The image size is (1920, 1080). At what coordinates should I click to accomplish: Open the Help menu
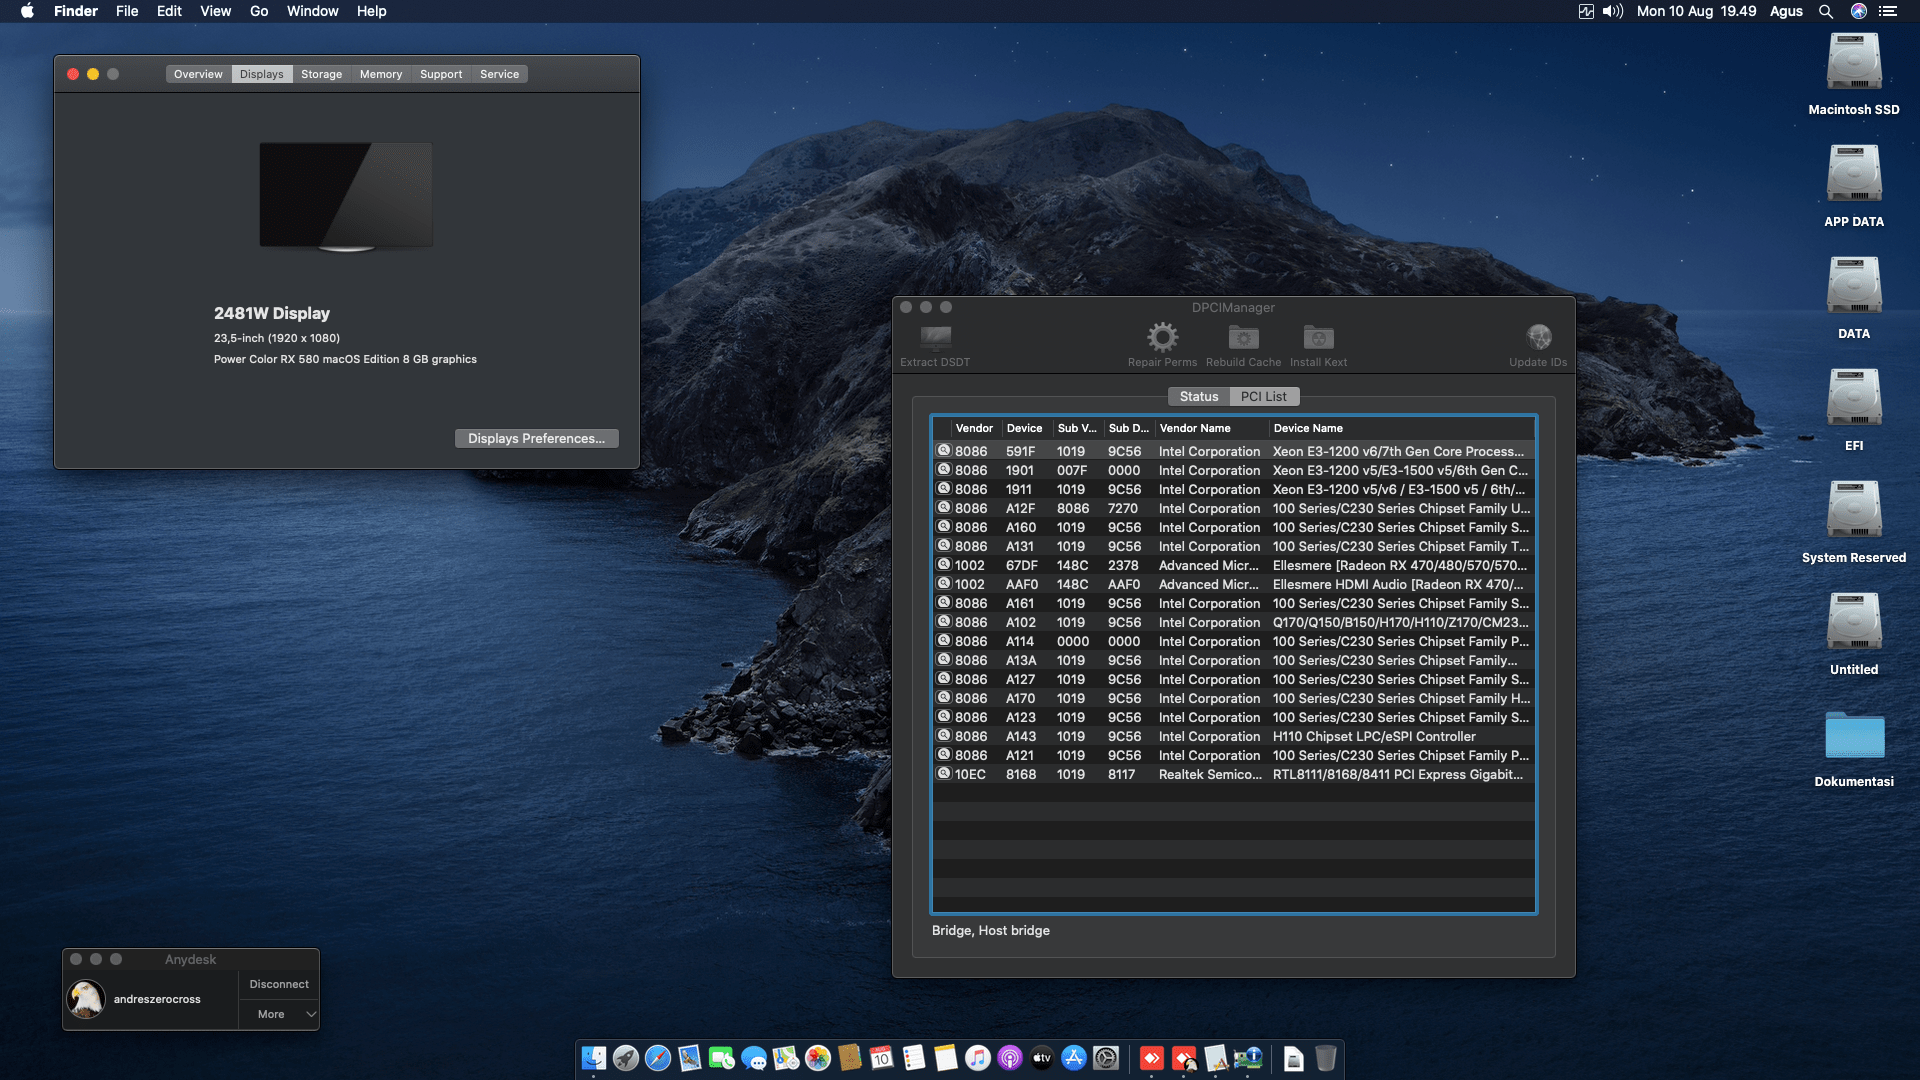[x=371, y=11]
